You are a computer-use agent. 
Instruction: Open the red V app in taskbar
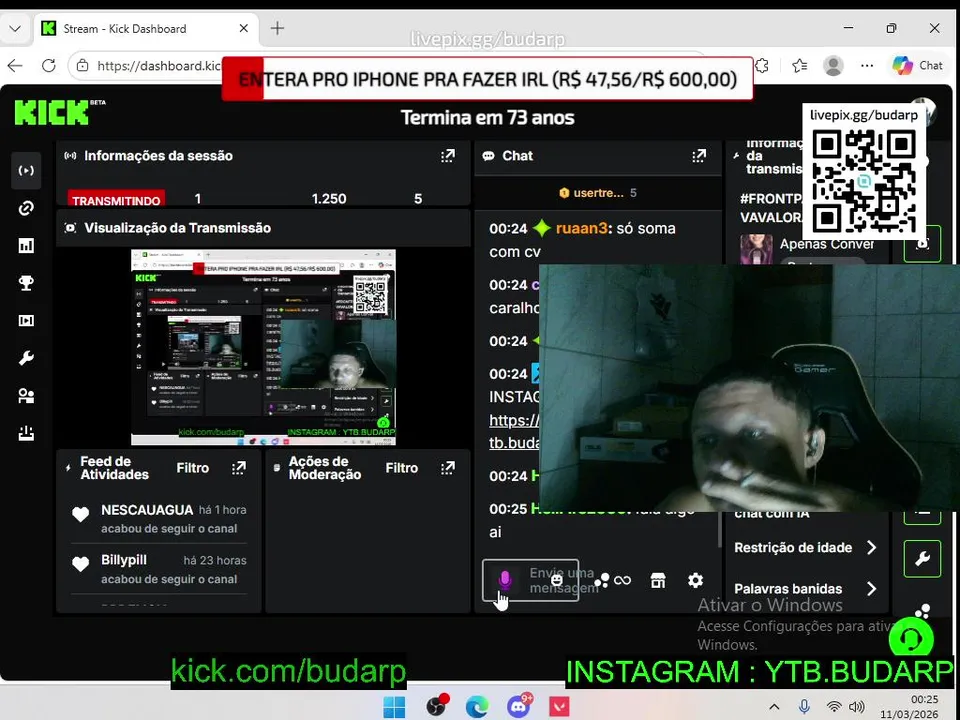[559, 707]
